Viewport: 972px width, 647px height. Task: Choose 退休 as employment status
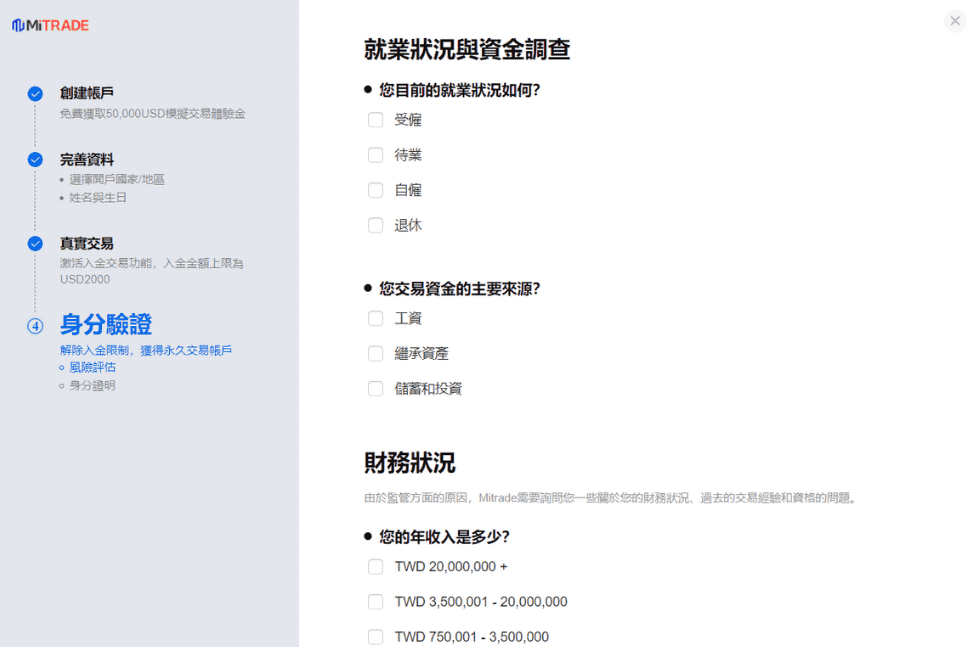(x=376, y=225)
